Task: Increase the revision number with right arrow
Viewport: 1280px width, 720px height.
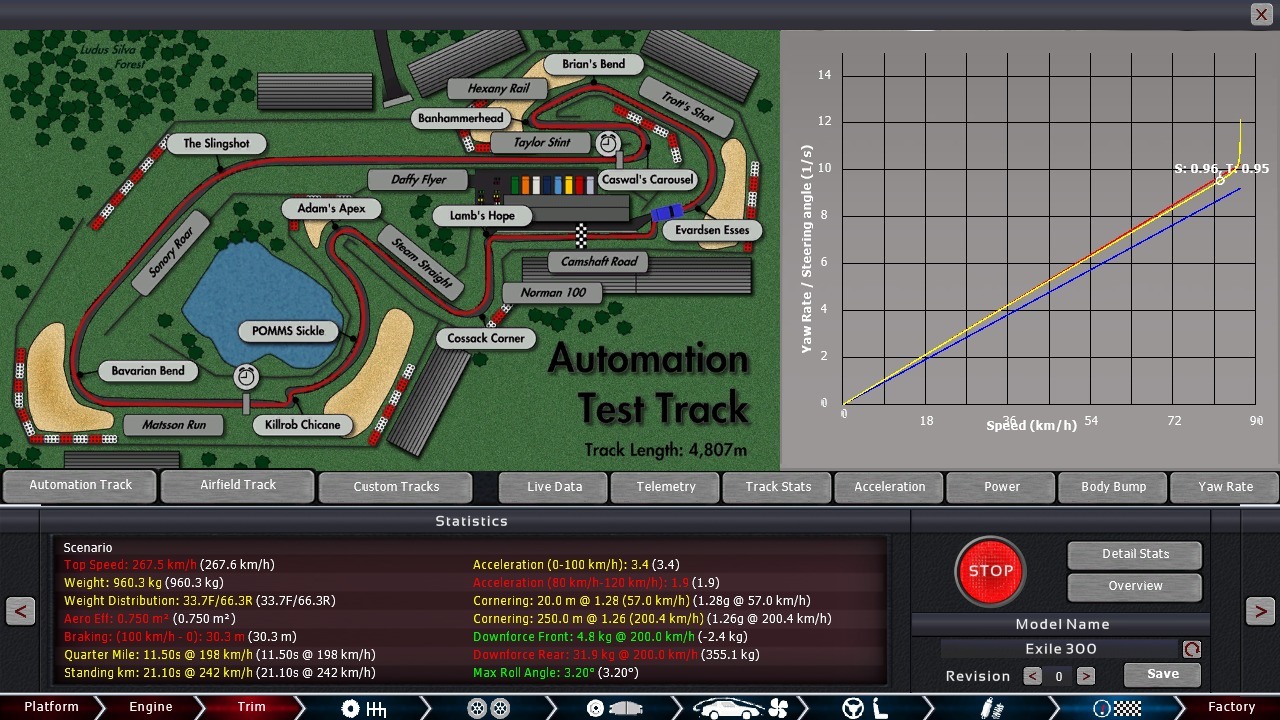Action: pos(1085,676)
